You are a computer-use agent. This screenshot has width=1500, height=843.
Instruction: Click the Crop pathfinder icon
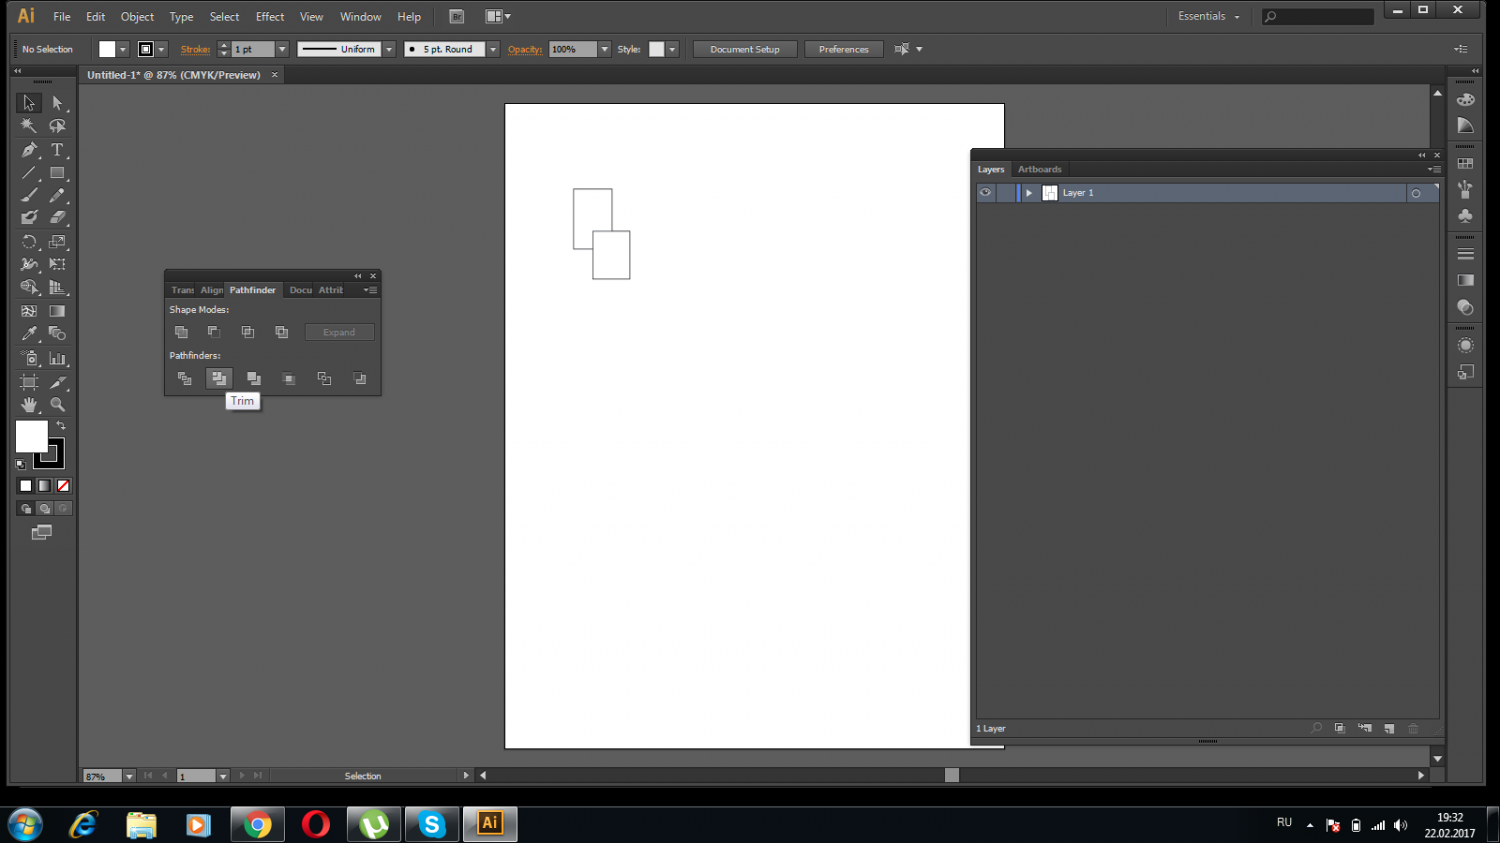[289, 378]
